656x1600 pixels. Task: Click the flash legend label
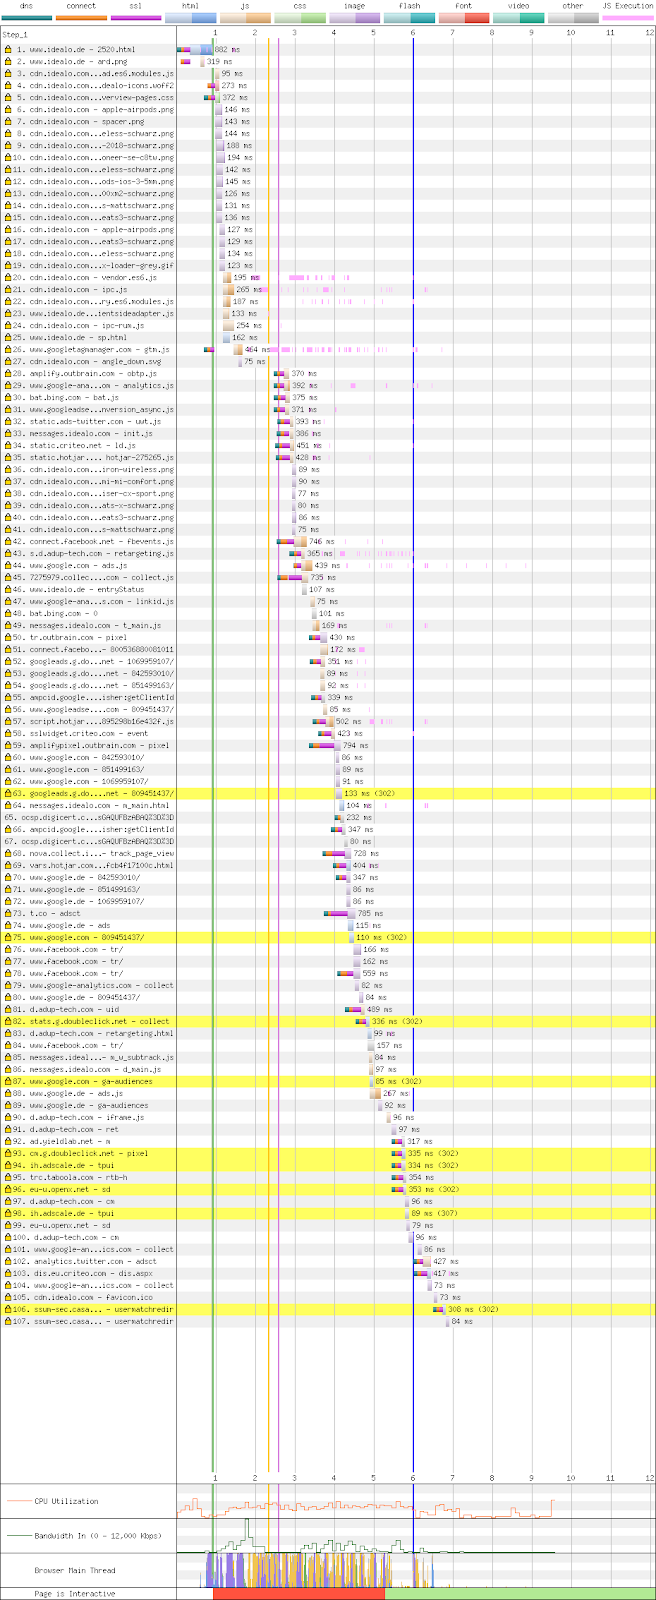(409, 6)
